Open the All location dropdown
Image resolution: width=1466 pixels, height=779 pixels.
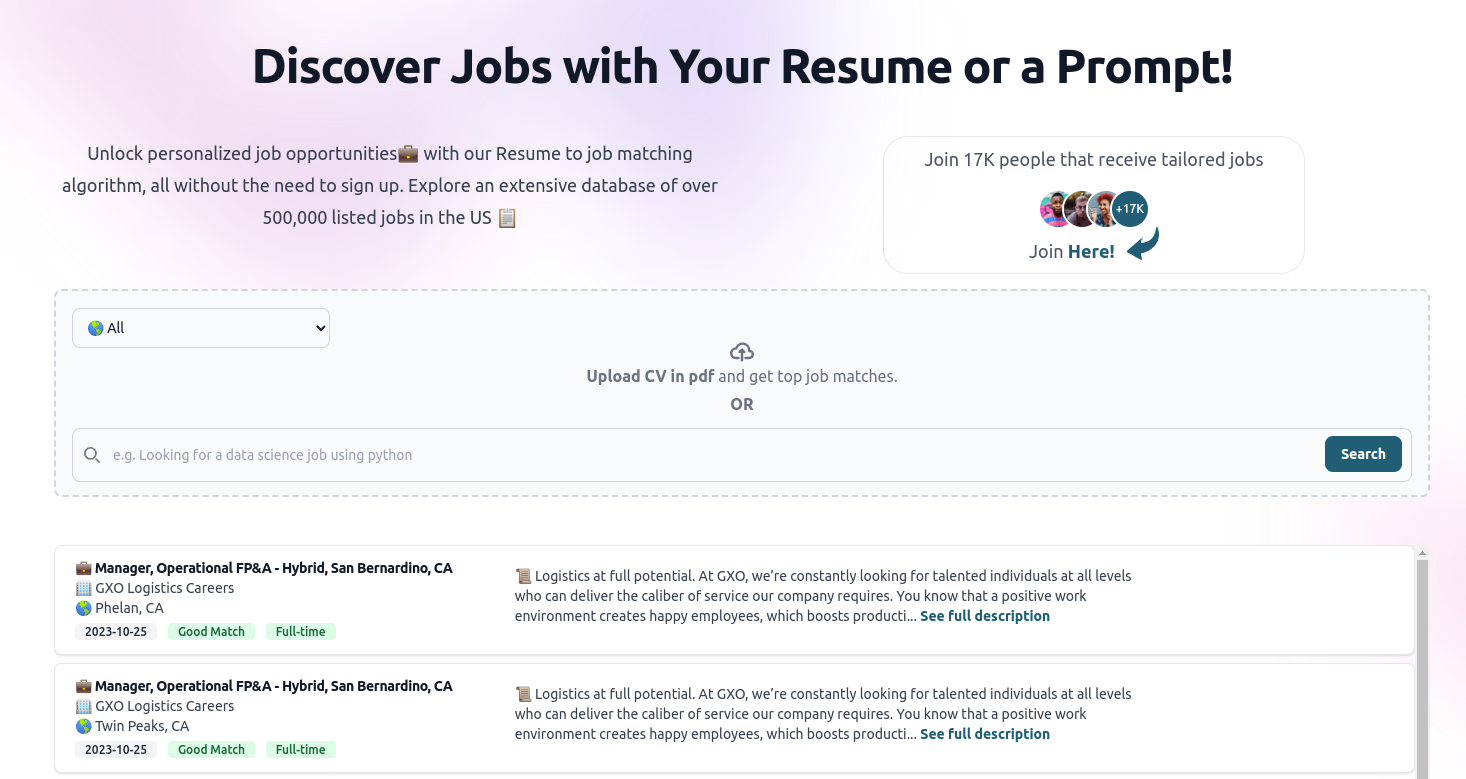point(201,328)
